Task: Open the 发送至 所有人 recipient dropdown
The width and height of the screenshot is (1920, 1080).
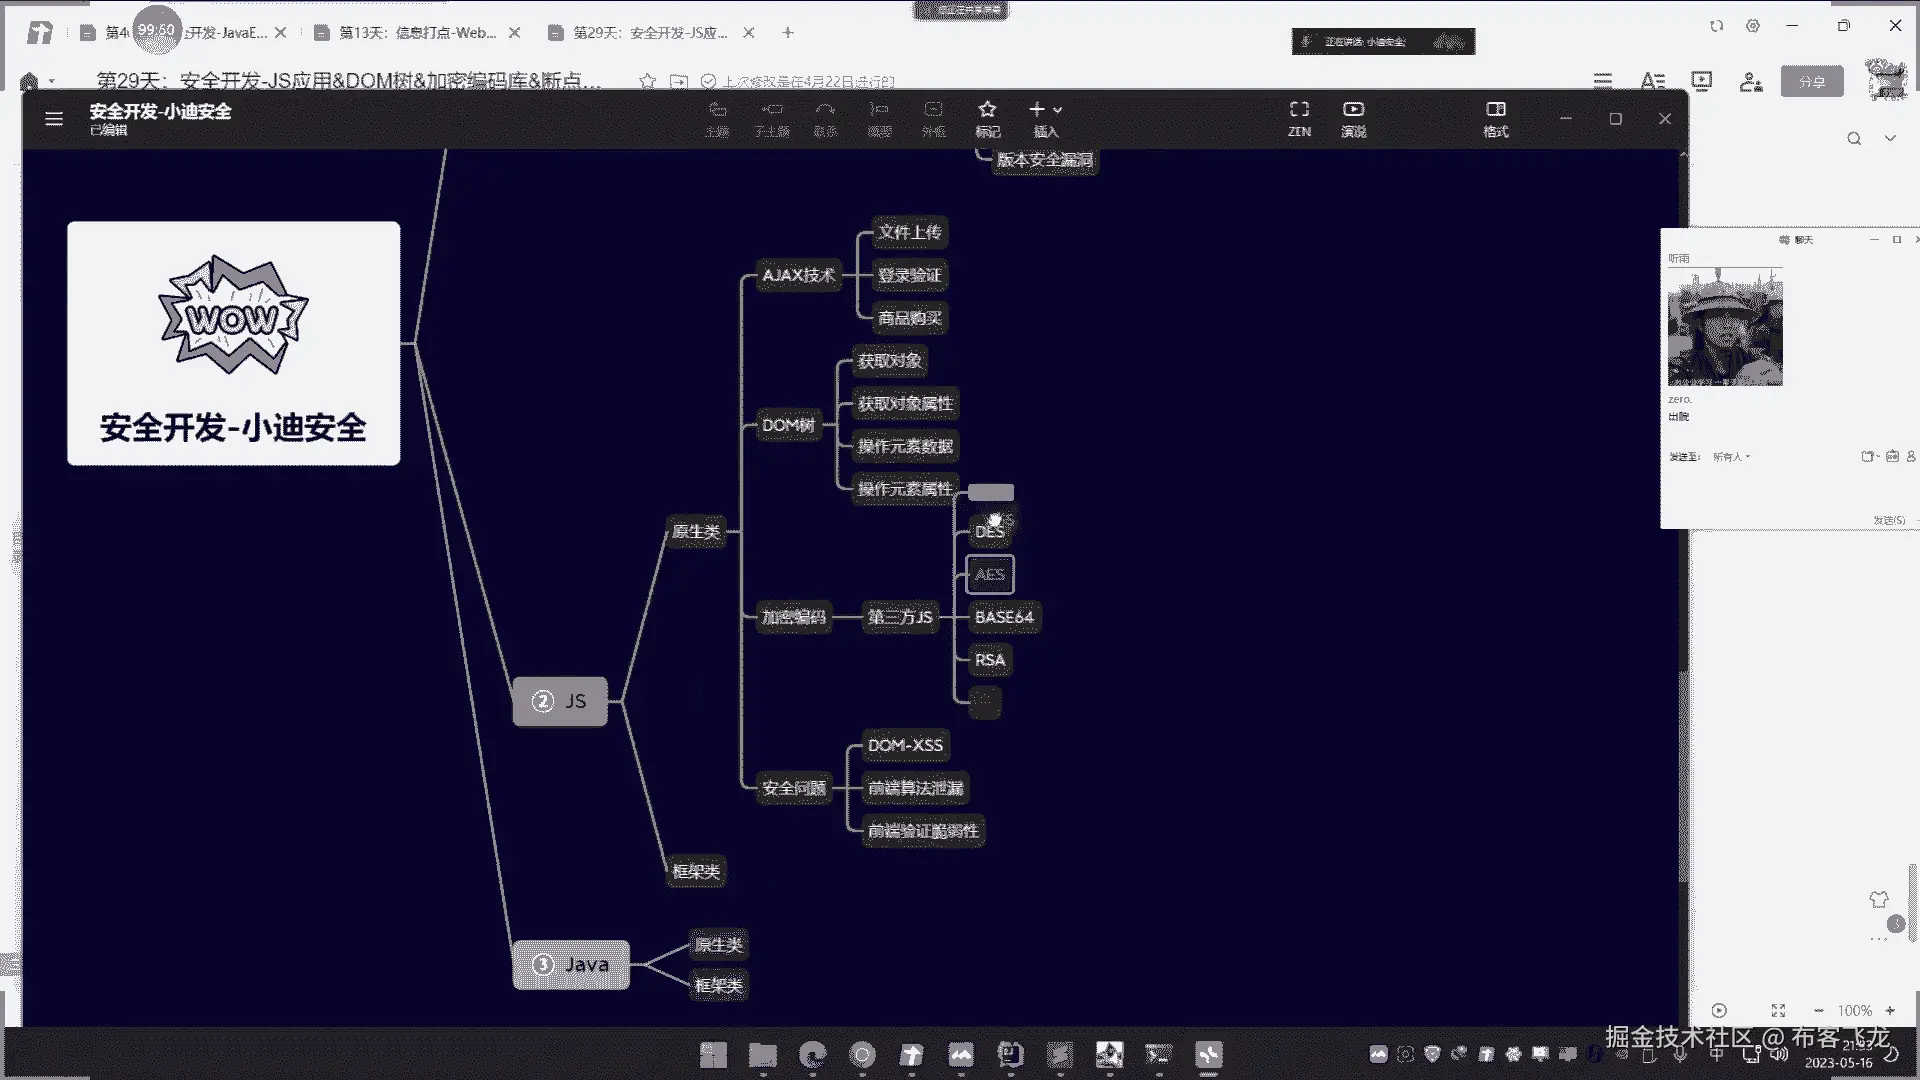Action: pos(1731,457)
